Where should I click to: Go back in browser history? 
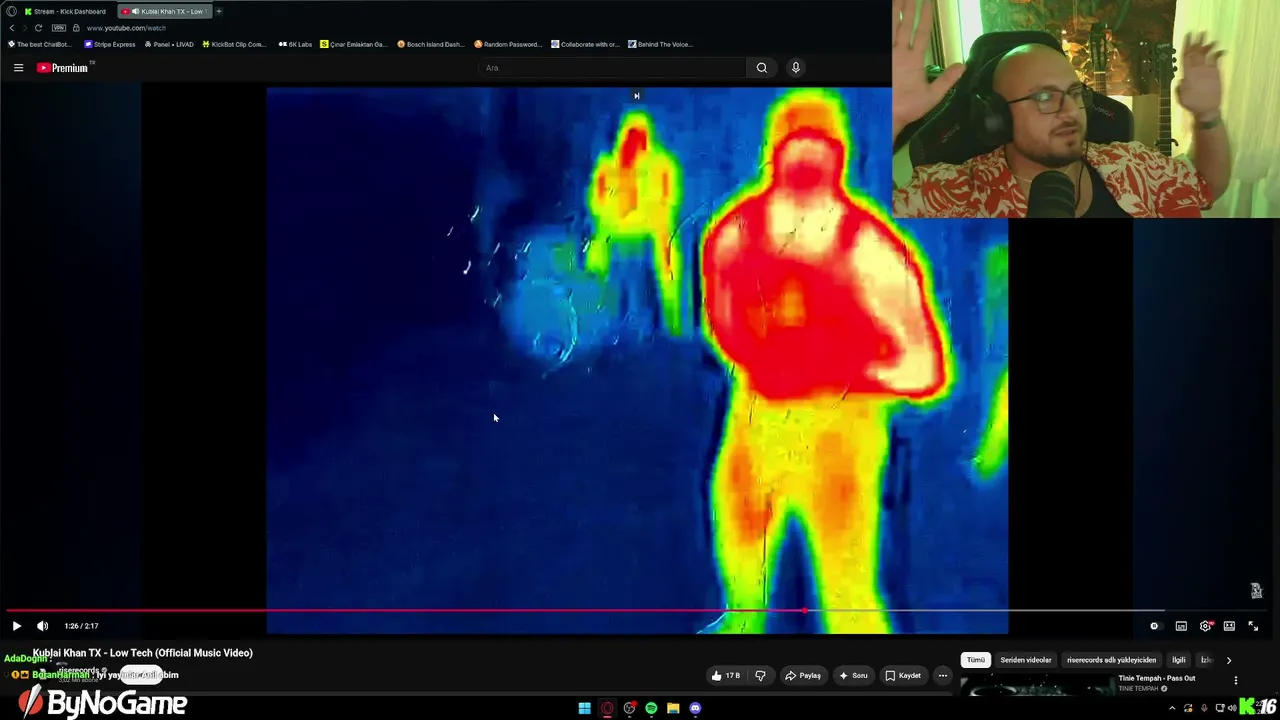12,28
